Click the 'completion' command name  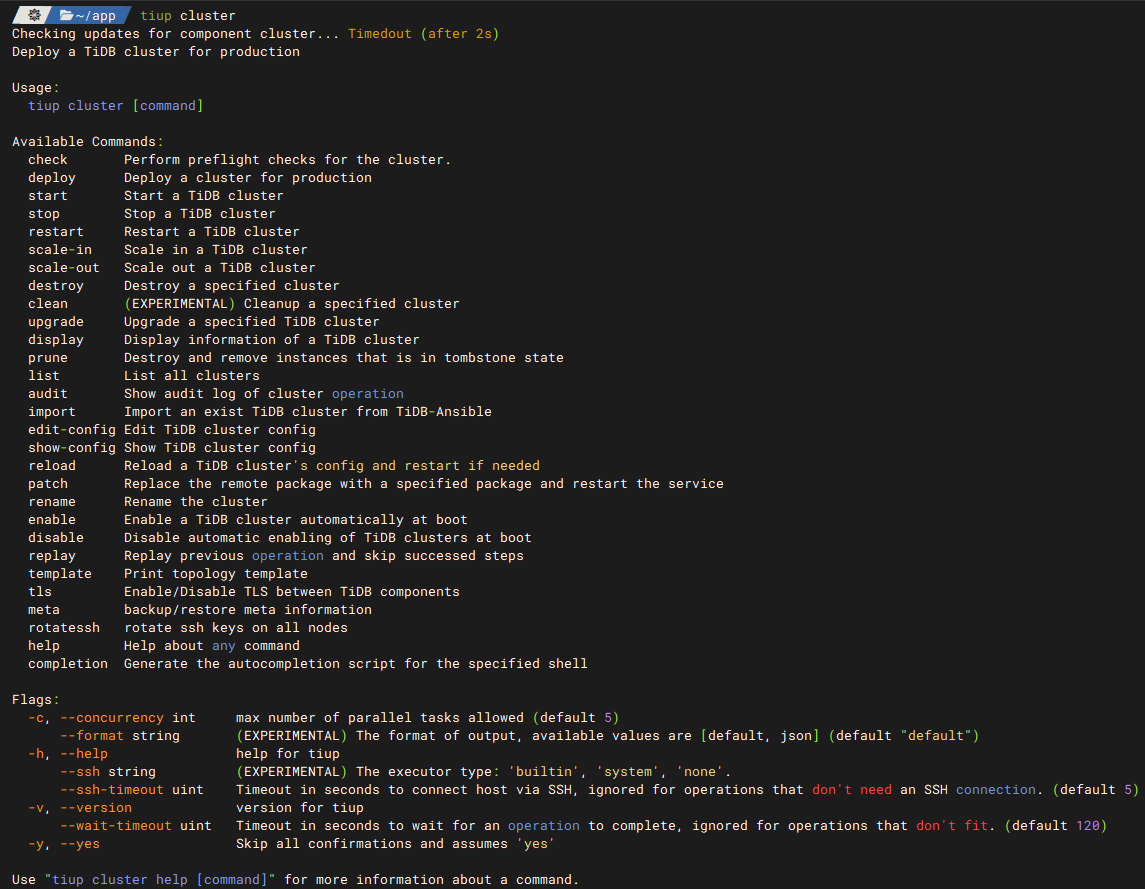click(x=68, y=664)
